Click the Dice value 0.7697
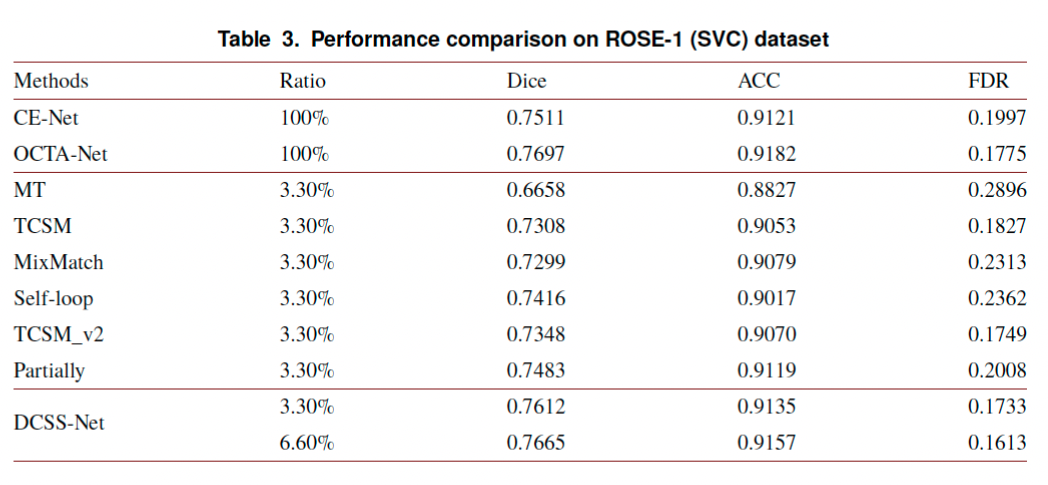The width and height of the screenshot is (1048, 485). [x=536, y=154]
